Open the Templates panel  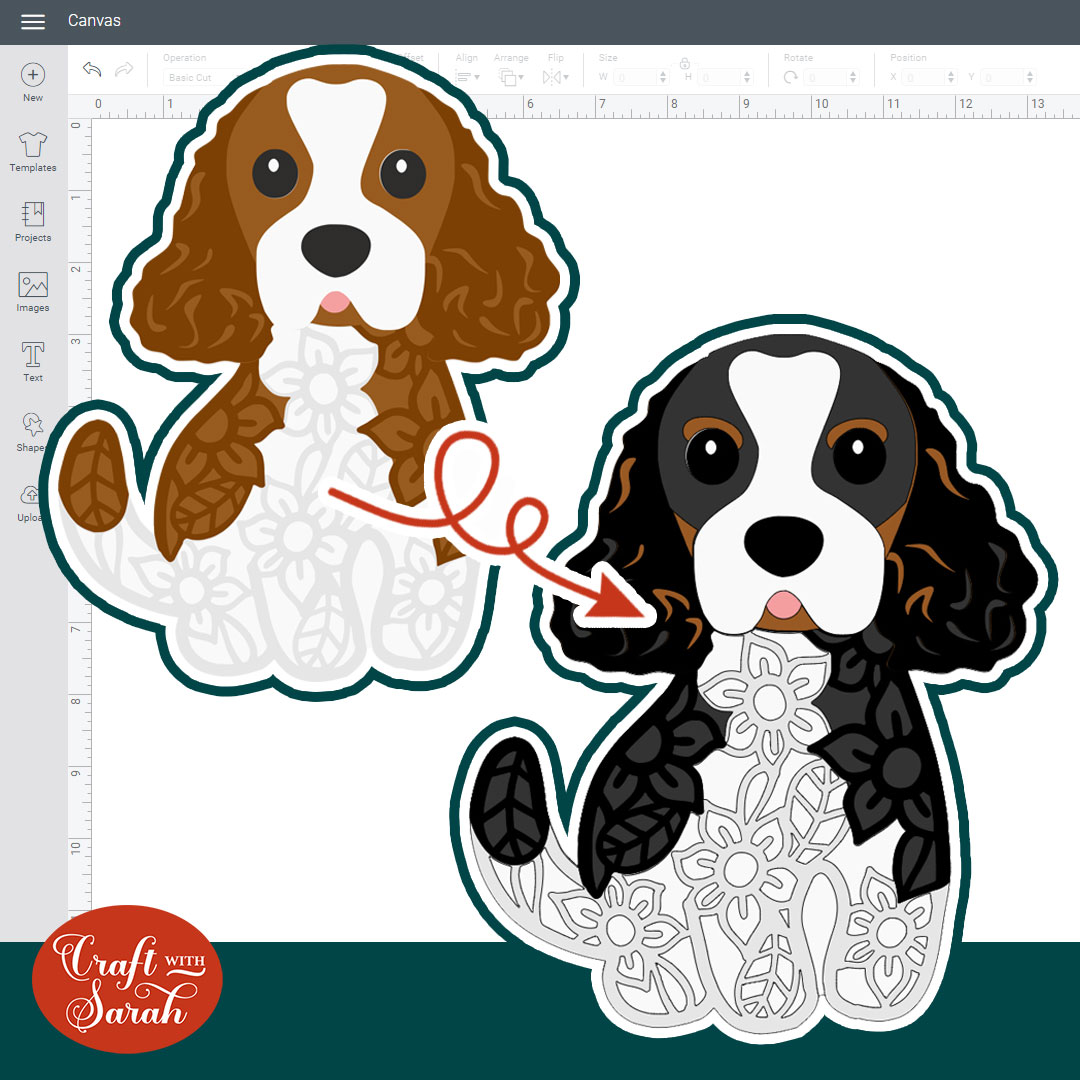coord(32,152)
